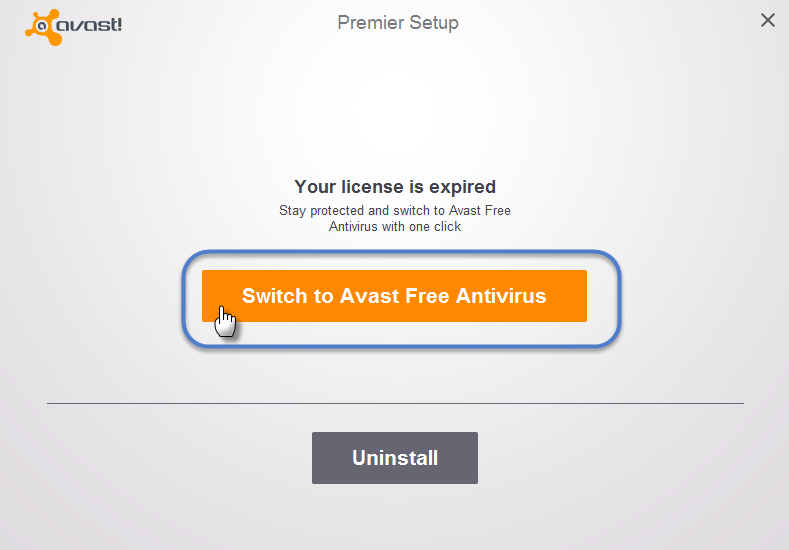
Task: Click the horizontal divider above Uninstall
Action: click(394, 403)
